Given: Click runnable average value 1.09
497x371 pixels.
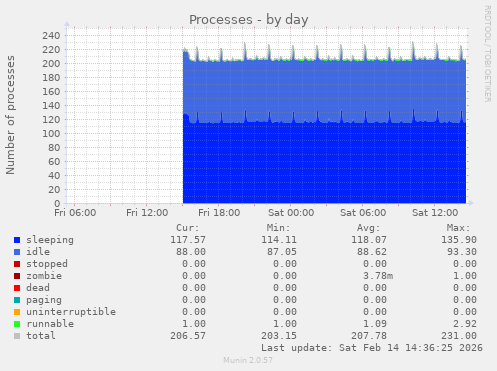Looking at the screenshot, I should click(x=375, y=324).
